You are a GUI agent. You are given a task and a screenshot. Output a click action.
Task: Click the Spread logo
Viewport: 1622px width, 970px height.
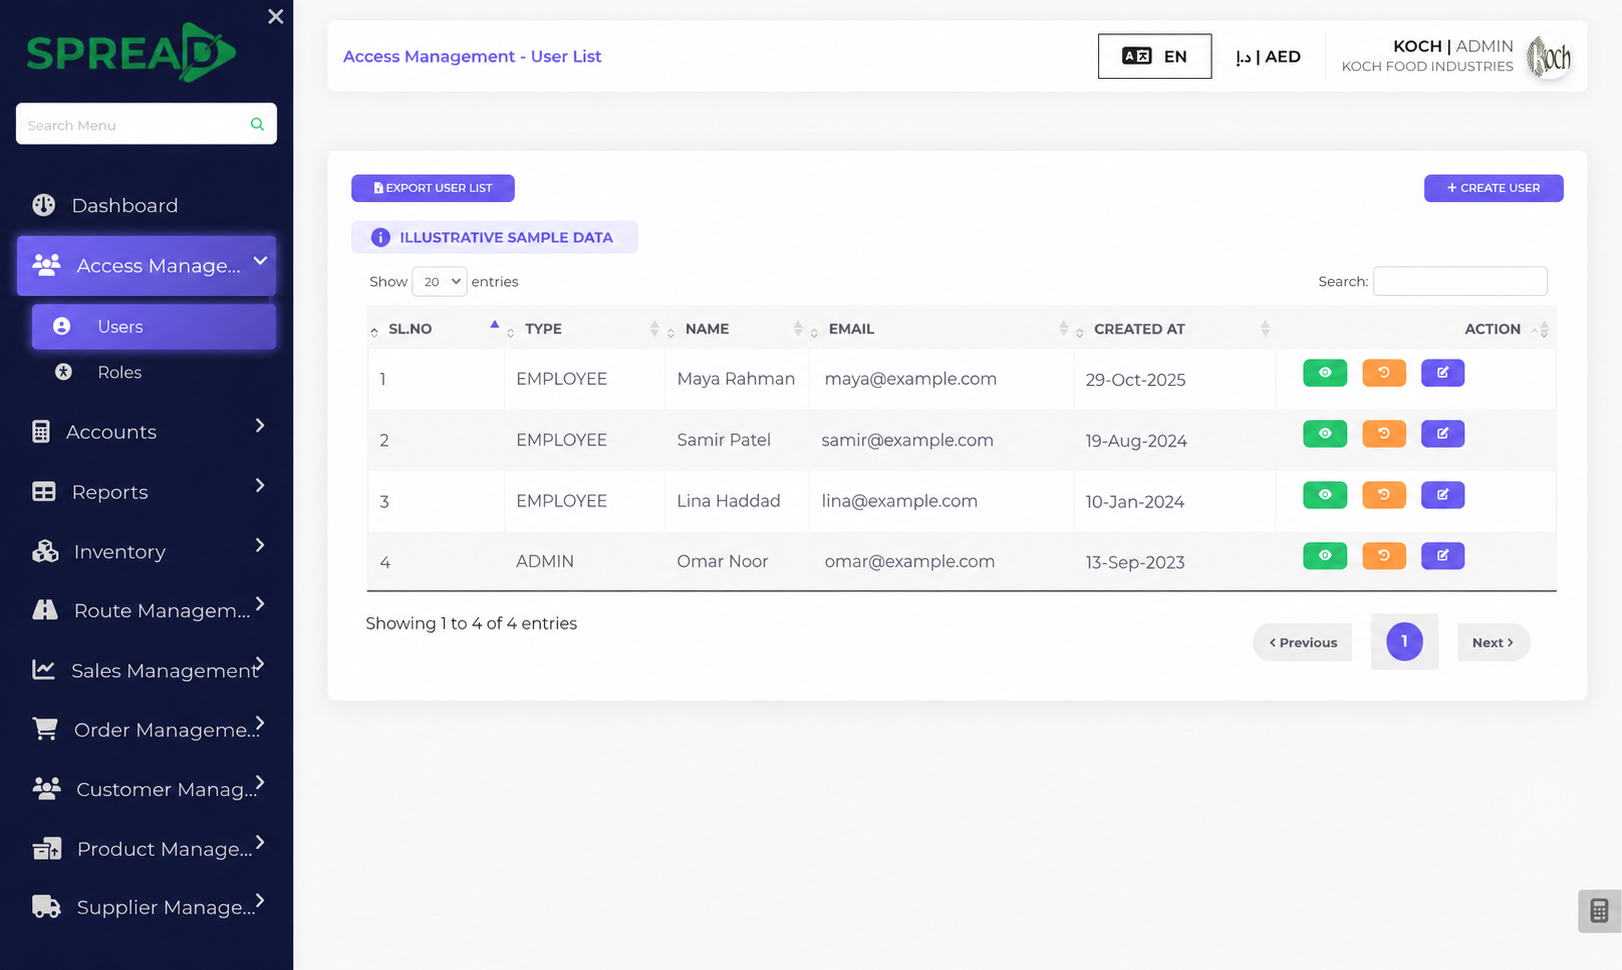(131, 52)
